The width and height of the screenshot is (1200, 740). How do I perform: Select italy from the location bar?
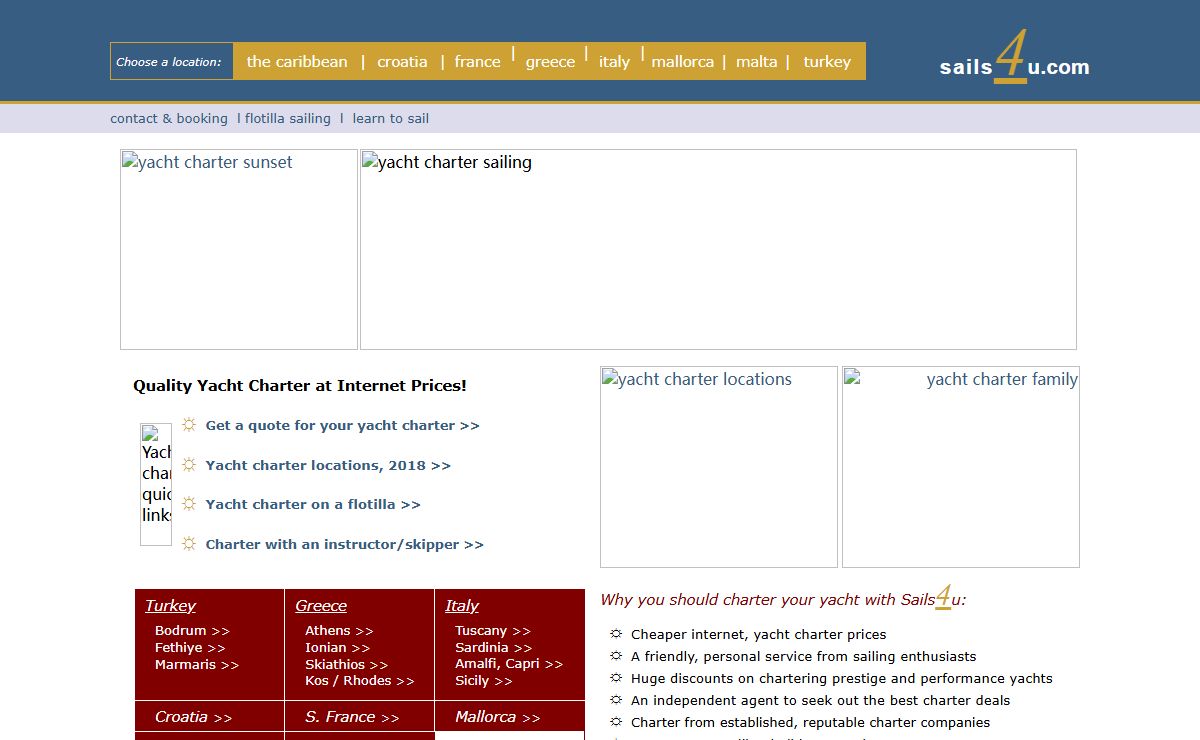point(614,61)
